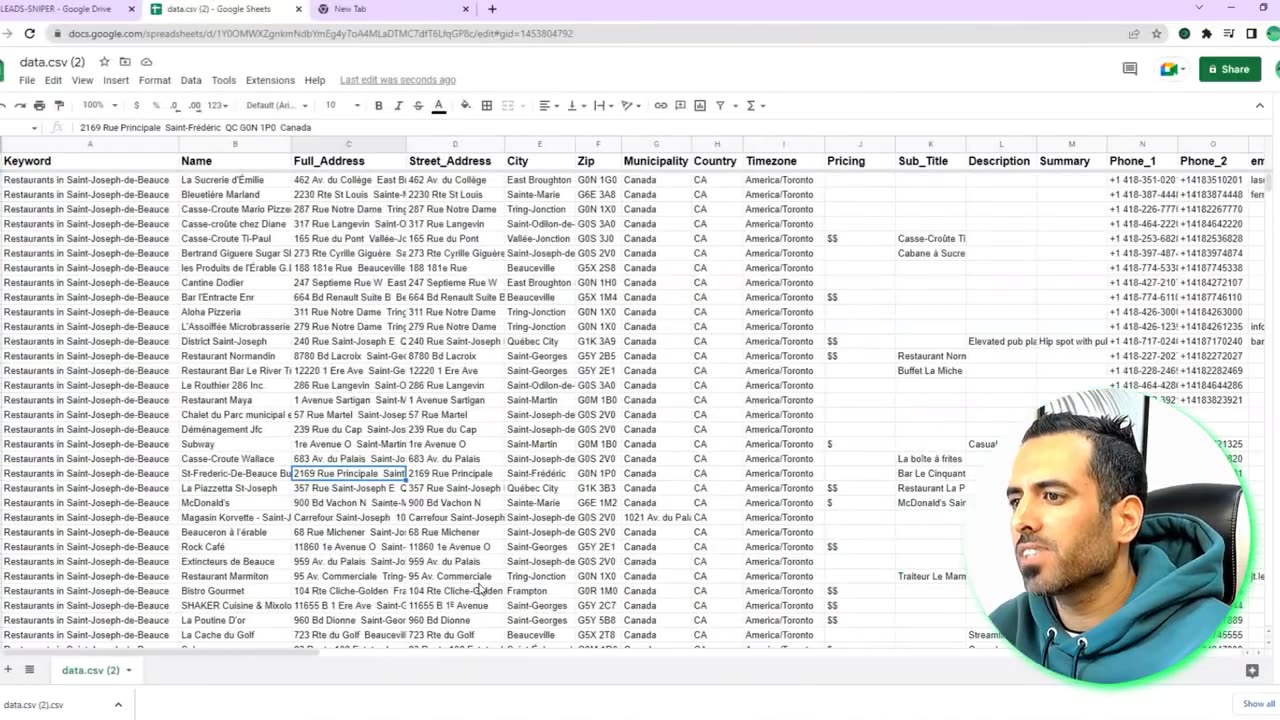Open comment history icon
The width and height of the screenshot is (1280, 720).
1130,69
